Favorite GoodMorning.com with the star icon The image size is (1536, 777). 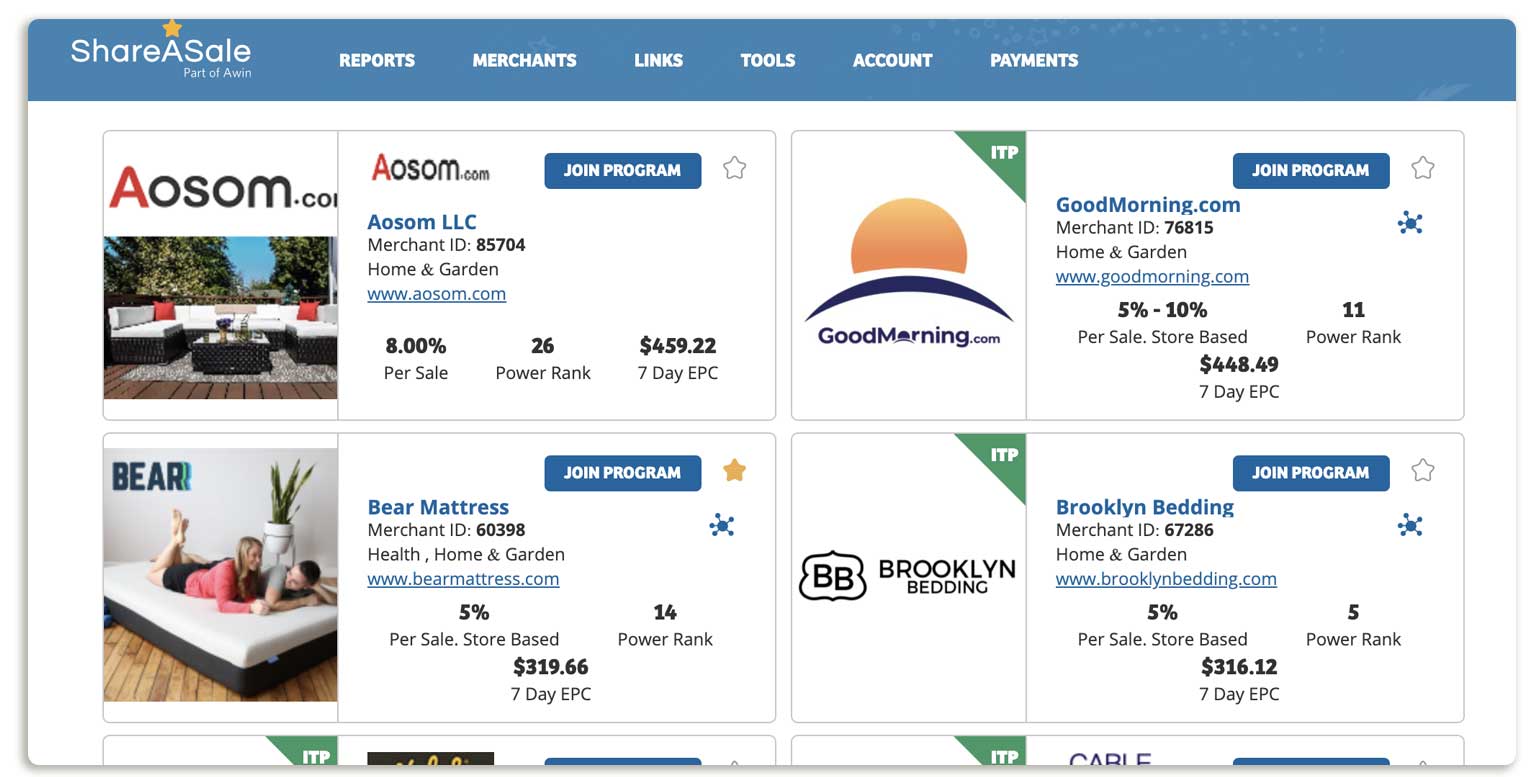coord(1422,168)
